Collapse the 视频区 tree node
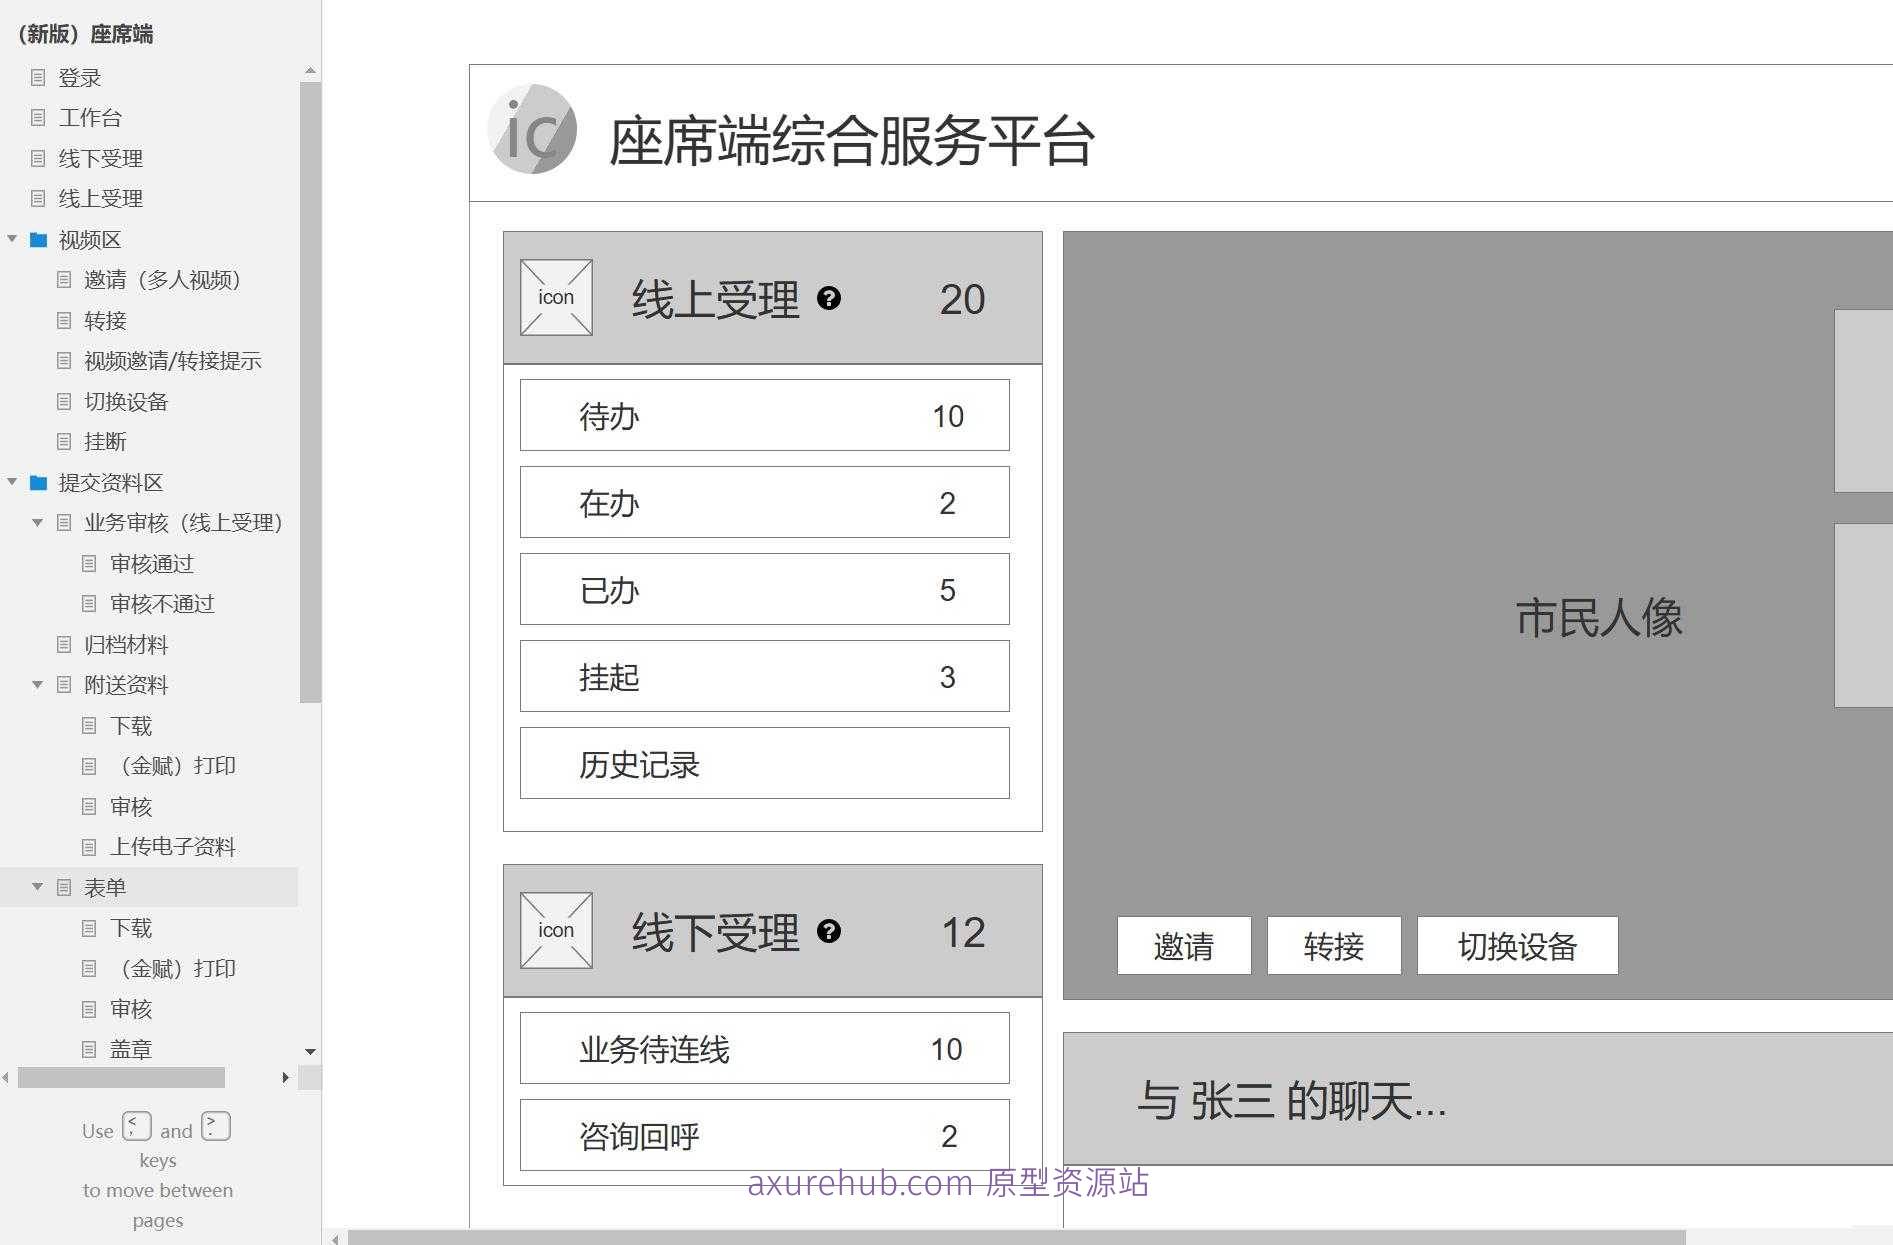The height and width of the screenshot is (1245, 1893). (12, 239)
